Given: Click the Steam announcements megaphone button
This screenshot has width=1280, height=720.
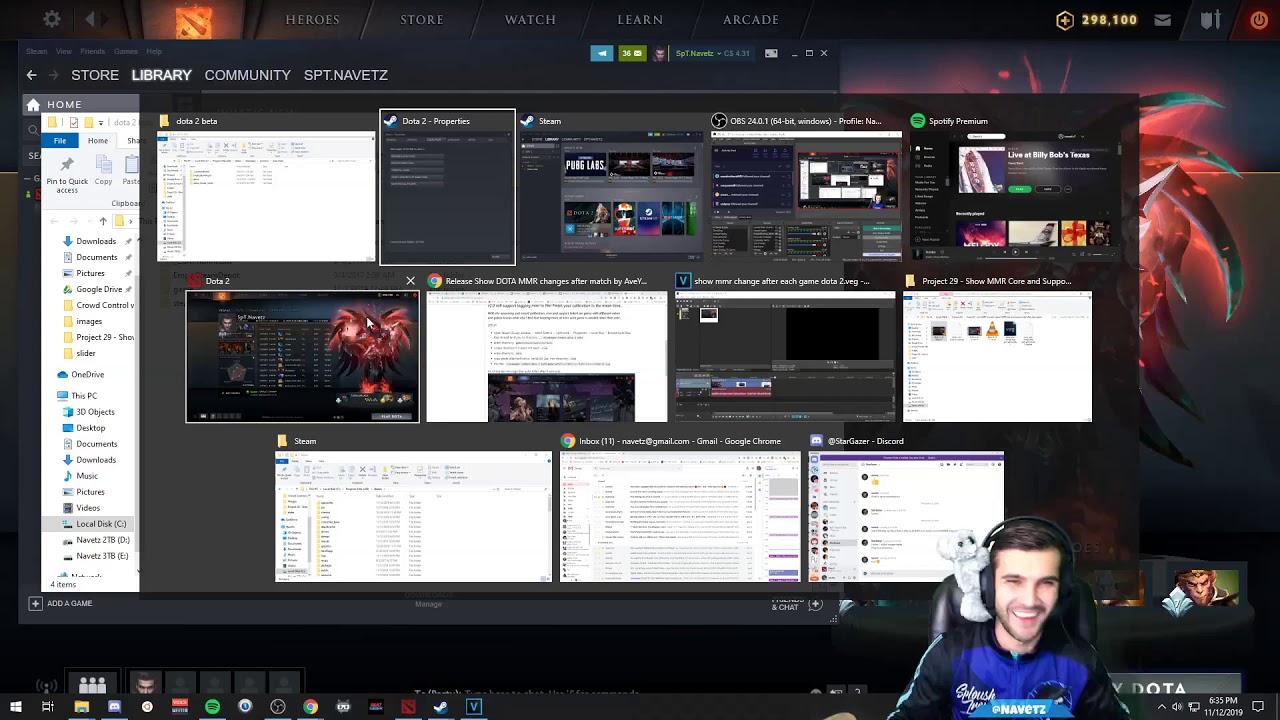Looking at the screenshot, I should pos(601,53).
